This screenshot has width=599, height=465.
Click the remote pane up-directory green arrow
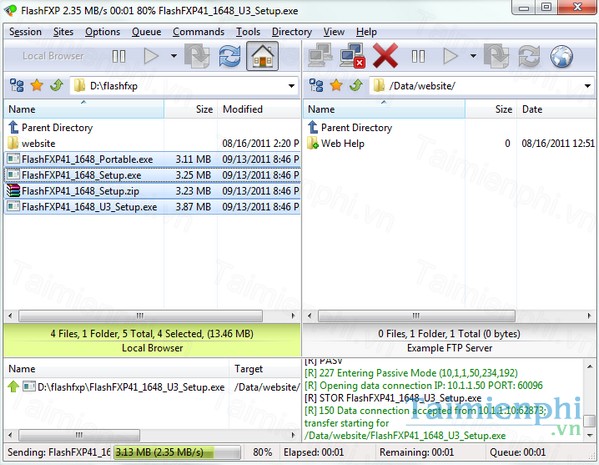tap(356, 85)
